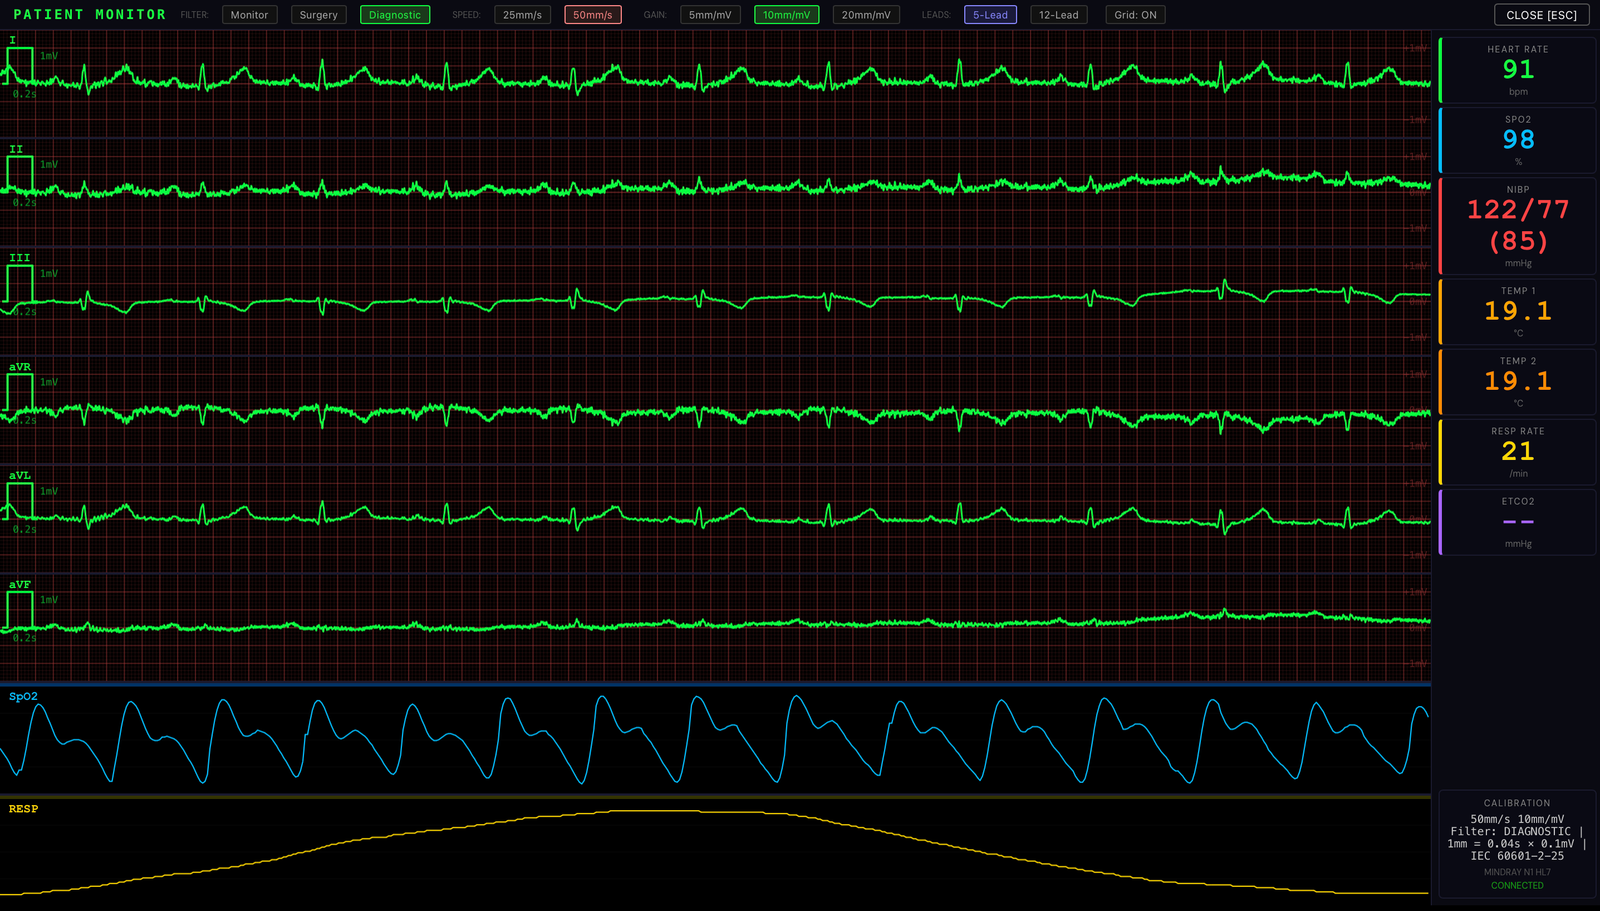Click the lead I waveform label
This screenshot has height=911, width=1600.
[x=13, y=40]
